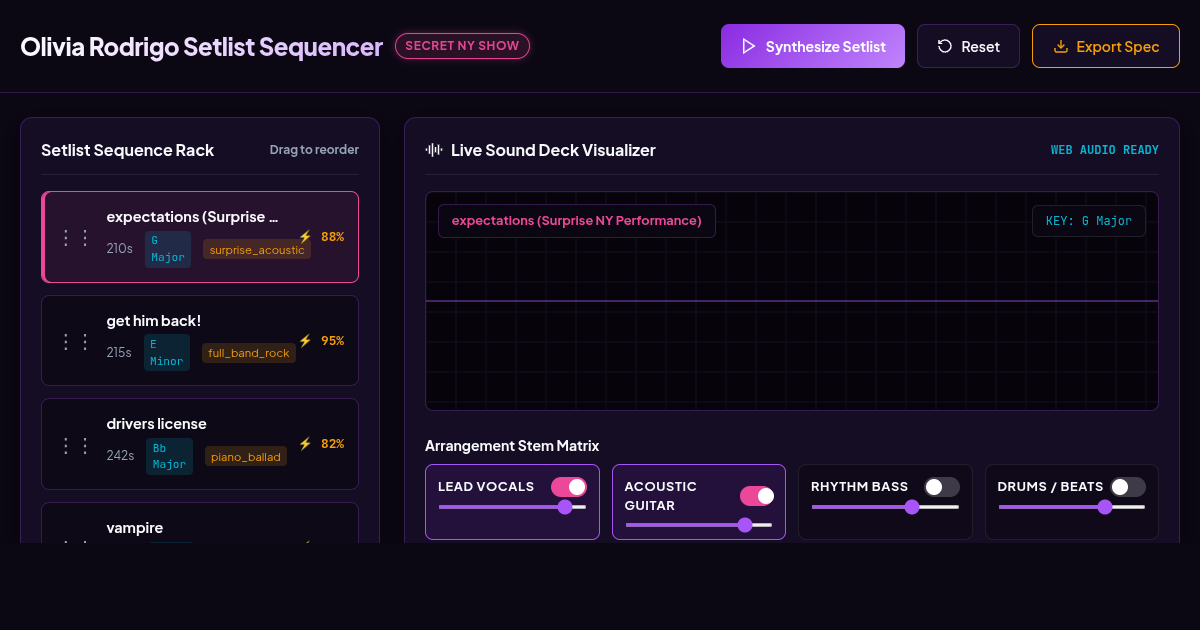
Task: Select the vampire song card
Action: pyautogui.click(x=200, y=523)
